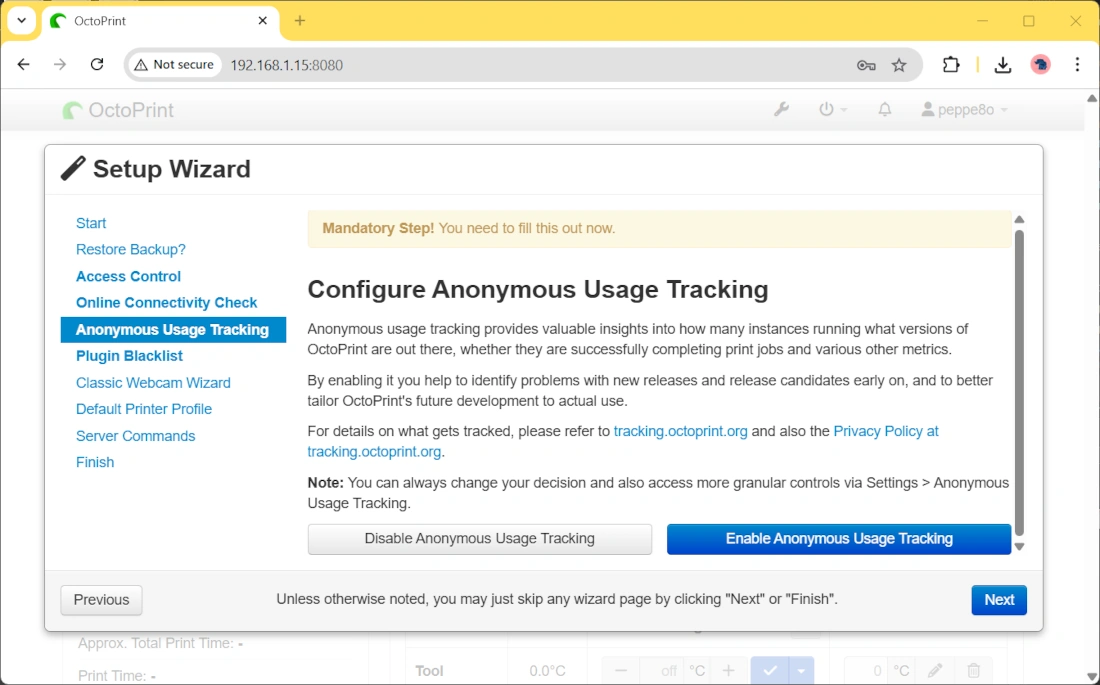
Task: Click the Tool target temperature field
Action: 662,671
